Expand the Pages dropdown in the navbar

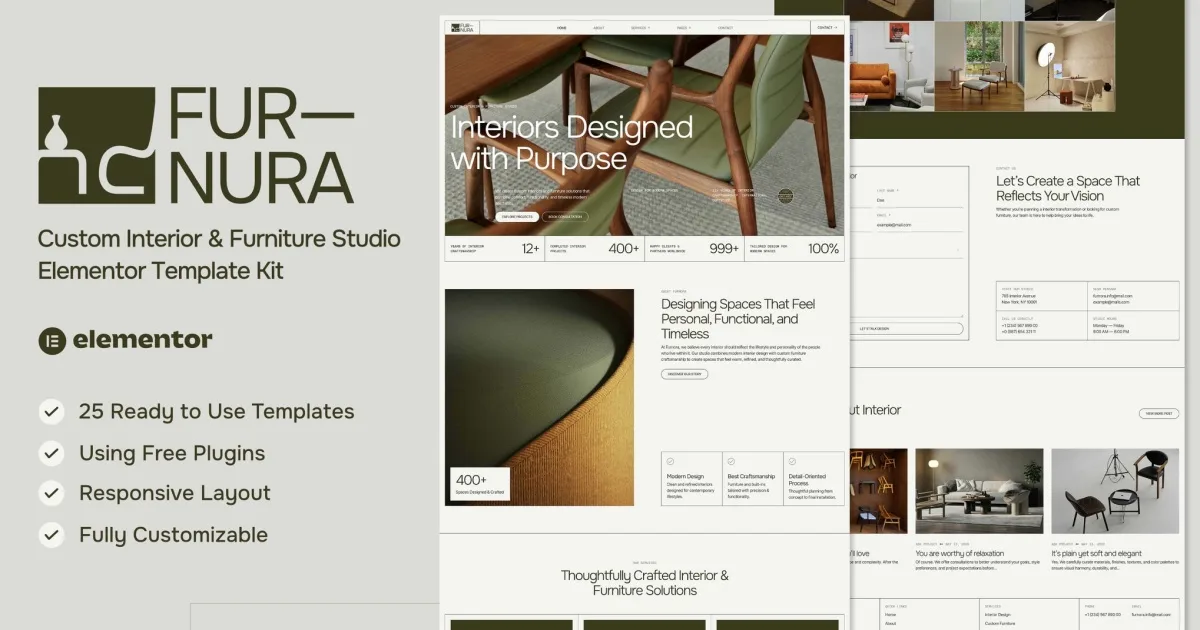(683, 28)
